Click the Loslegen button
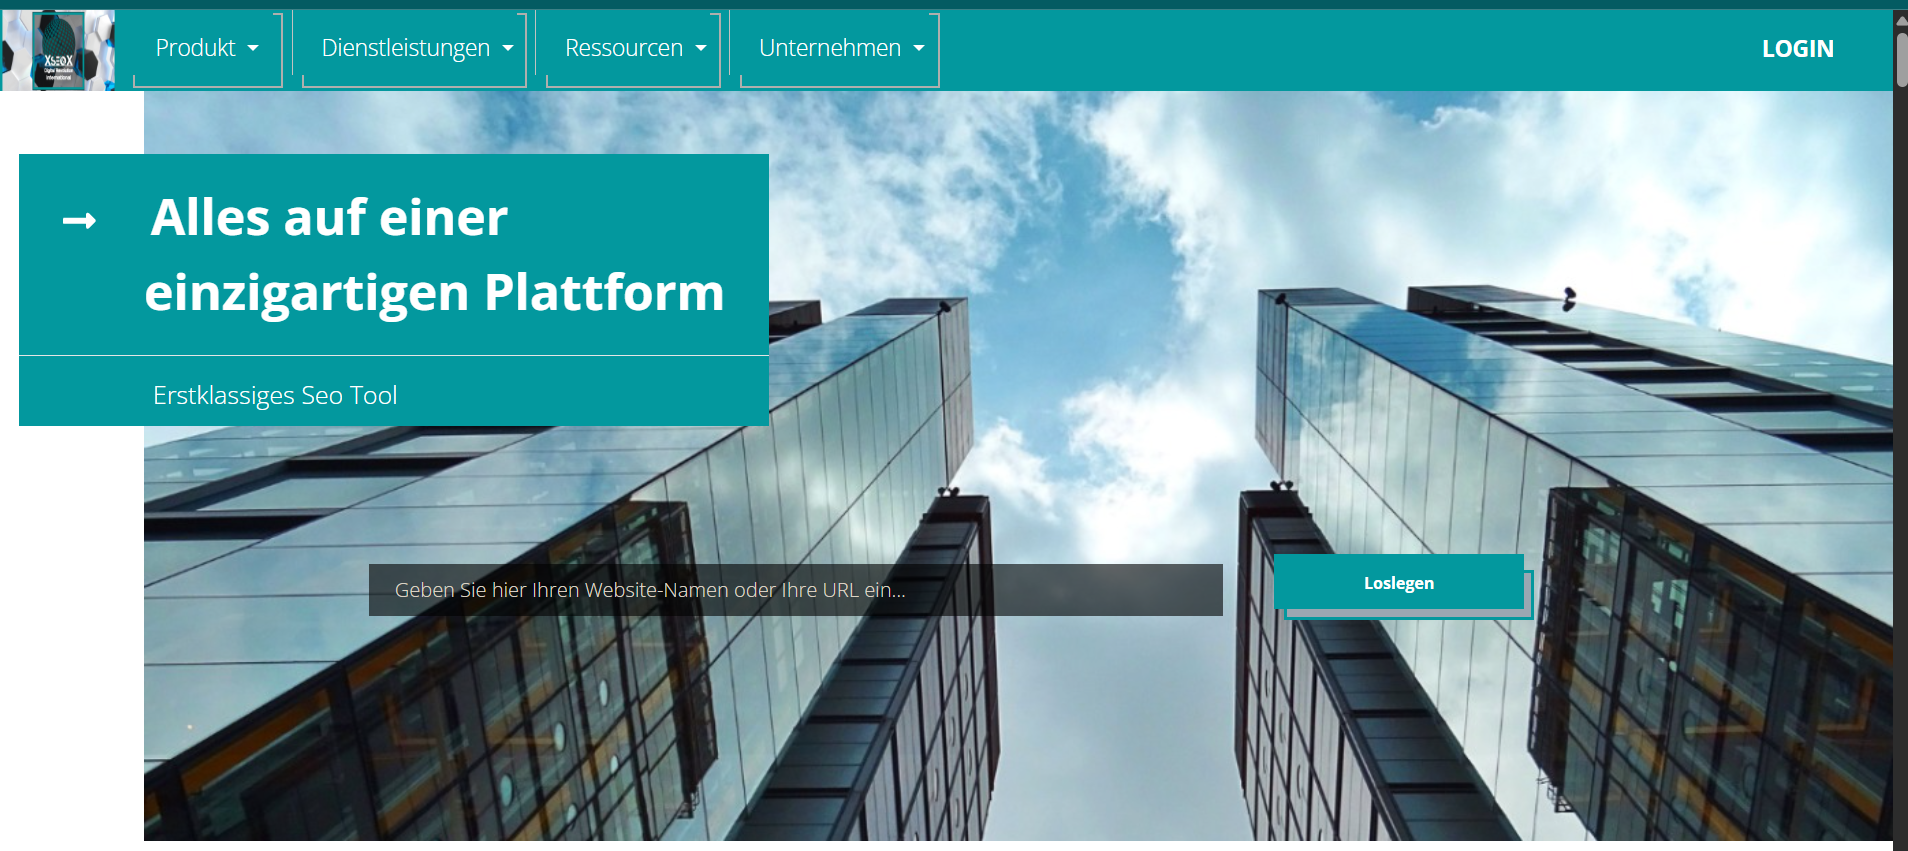 tap(1398, 582)
